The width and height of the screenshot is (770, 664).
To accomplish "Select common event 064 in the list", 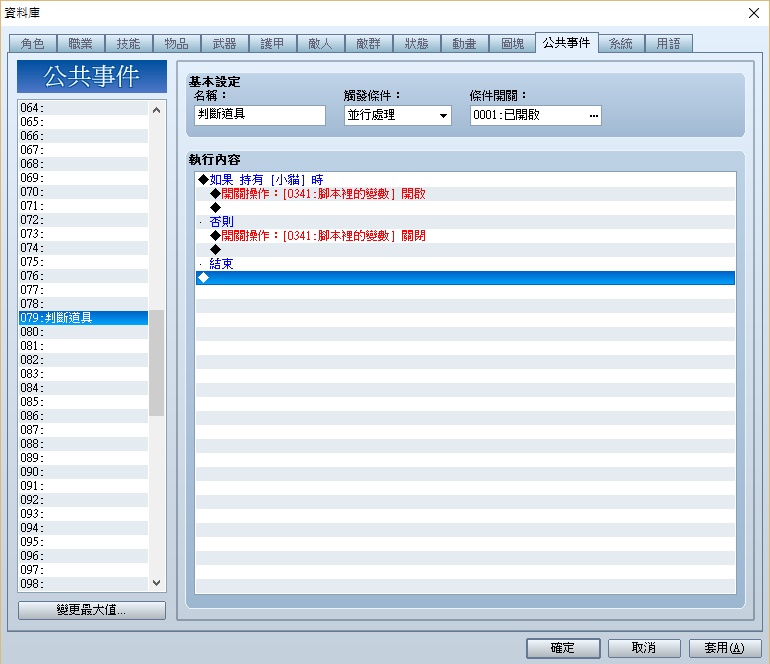I will 83,108.
